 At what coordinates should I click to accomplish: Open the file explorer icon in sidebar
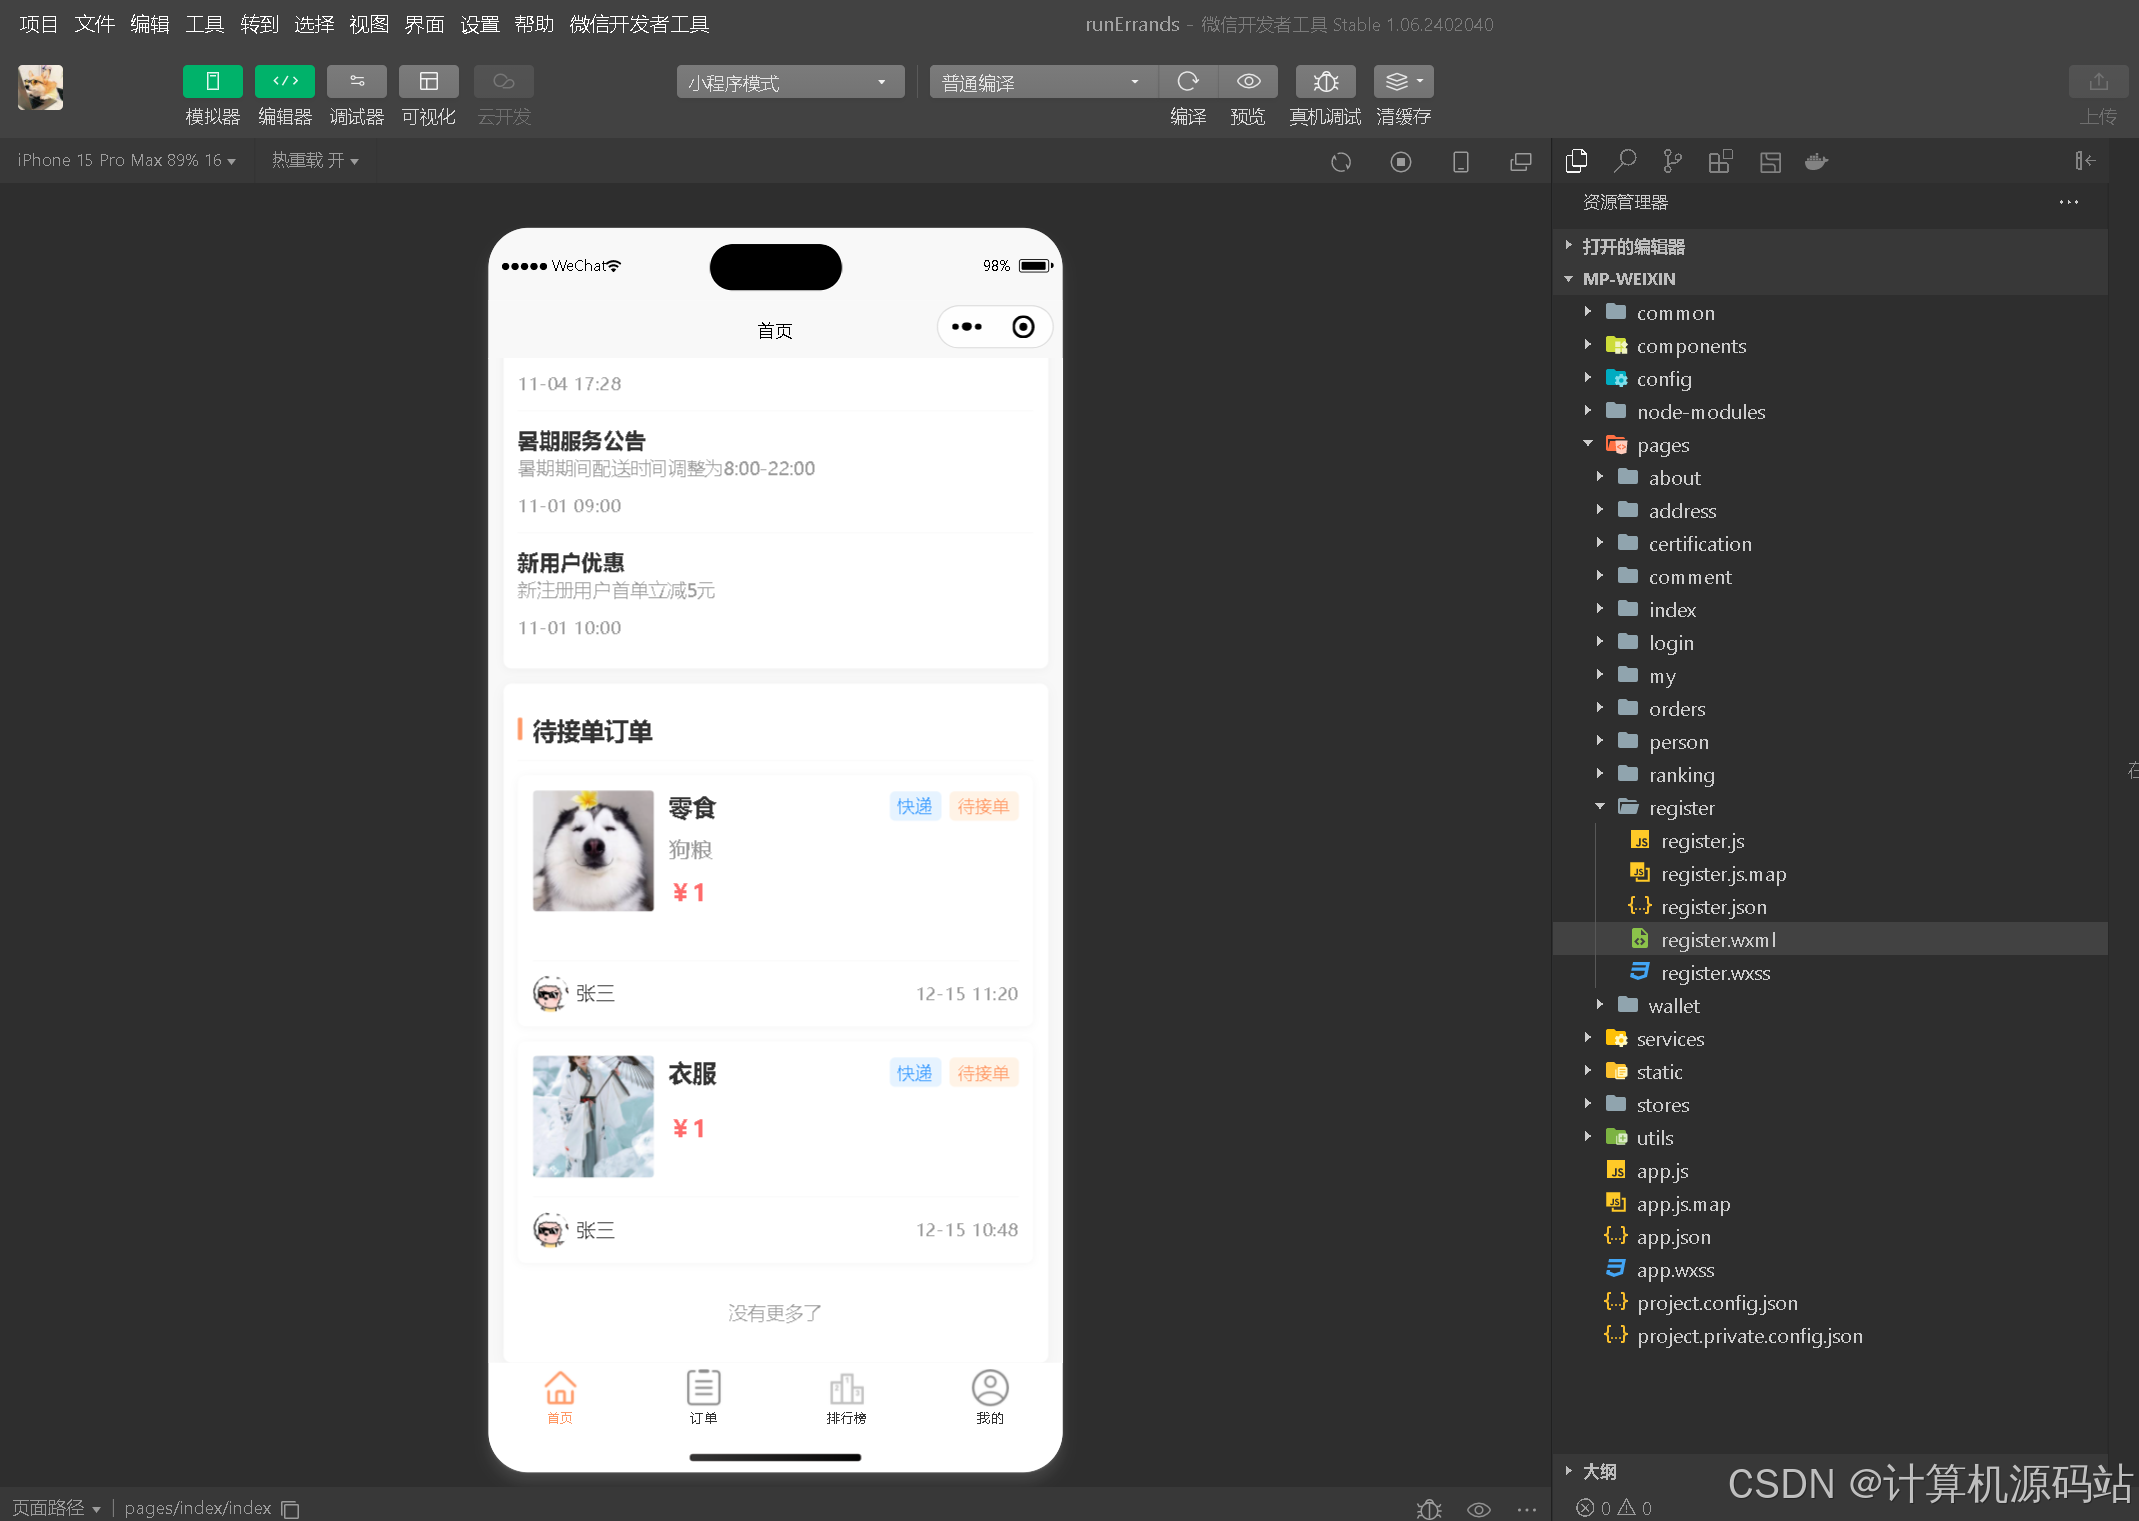pos(1577,160)
